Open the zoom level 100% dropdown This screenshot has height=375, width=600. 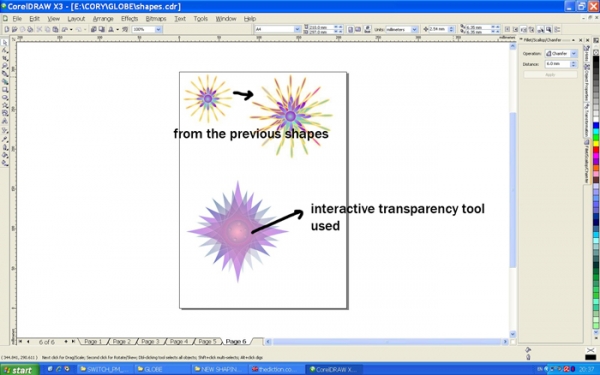[158, 29]
